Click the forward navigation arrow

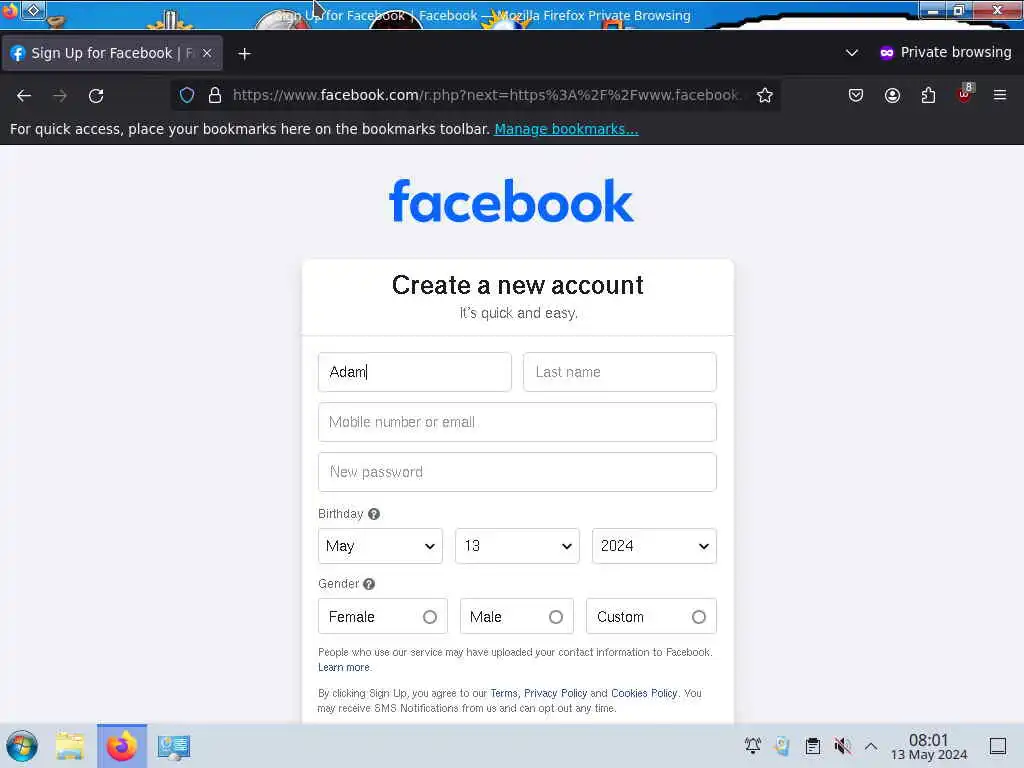pyautogui.click(x=60, y=96)
